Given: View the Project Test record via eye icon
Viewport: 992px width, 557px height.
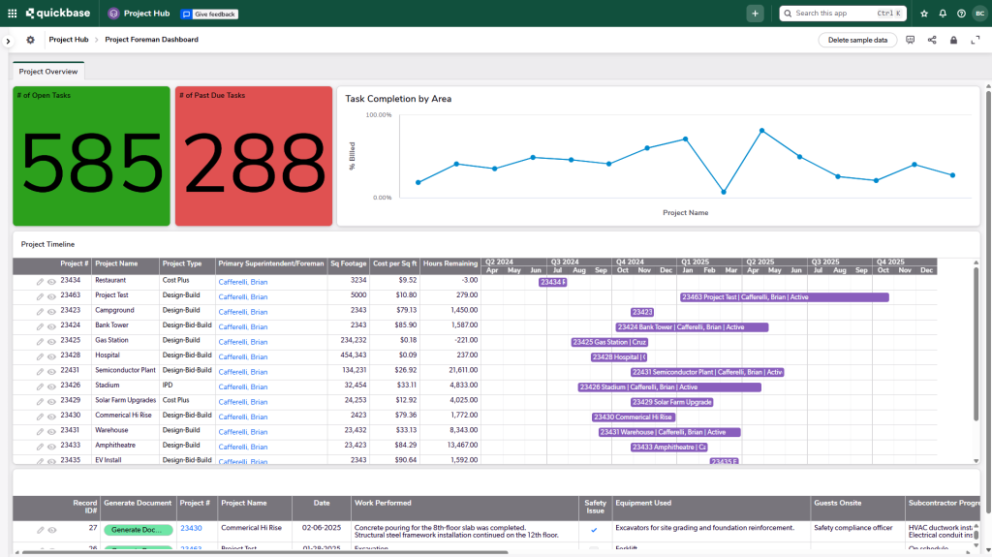Looking at the screenshot, I should [51, 297].
